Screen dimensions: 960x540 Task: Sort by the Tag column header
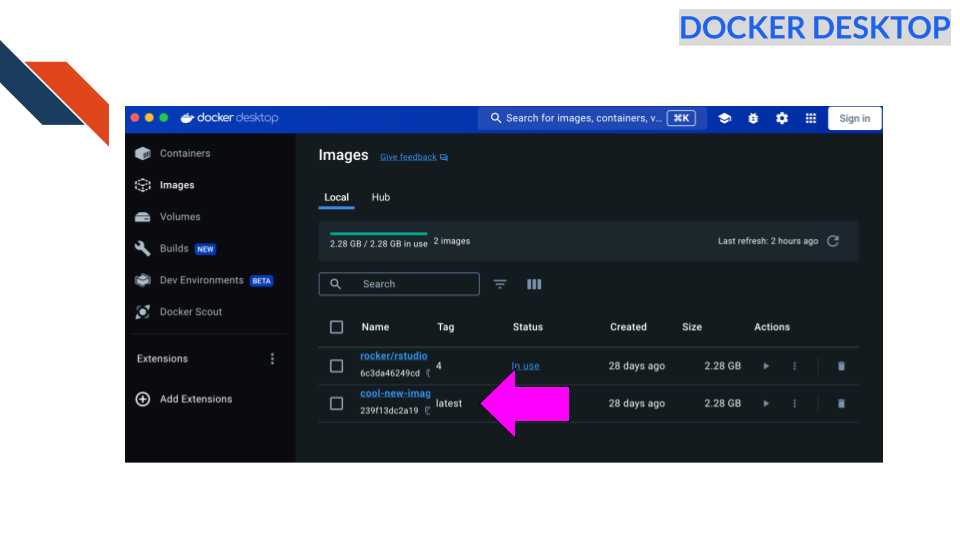pos(446,327)
